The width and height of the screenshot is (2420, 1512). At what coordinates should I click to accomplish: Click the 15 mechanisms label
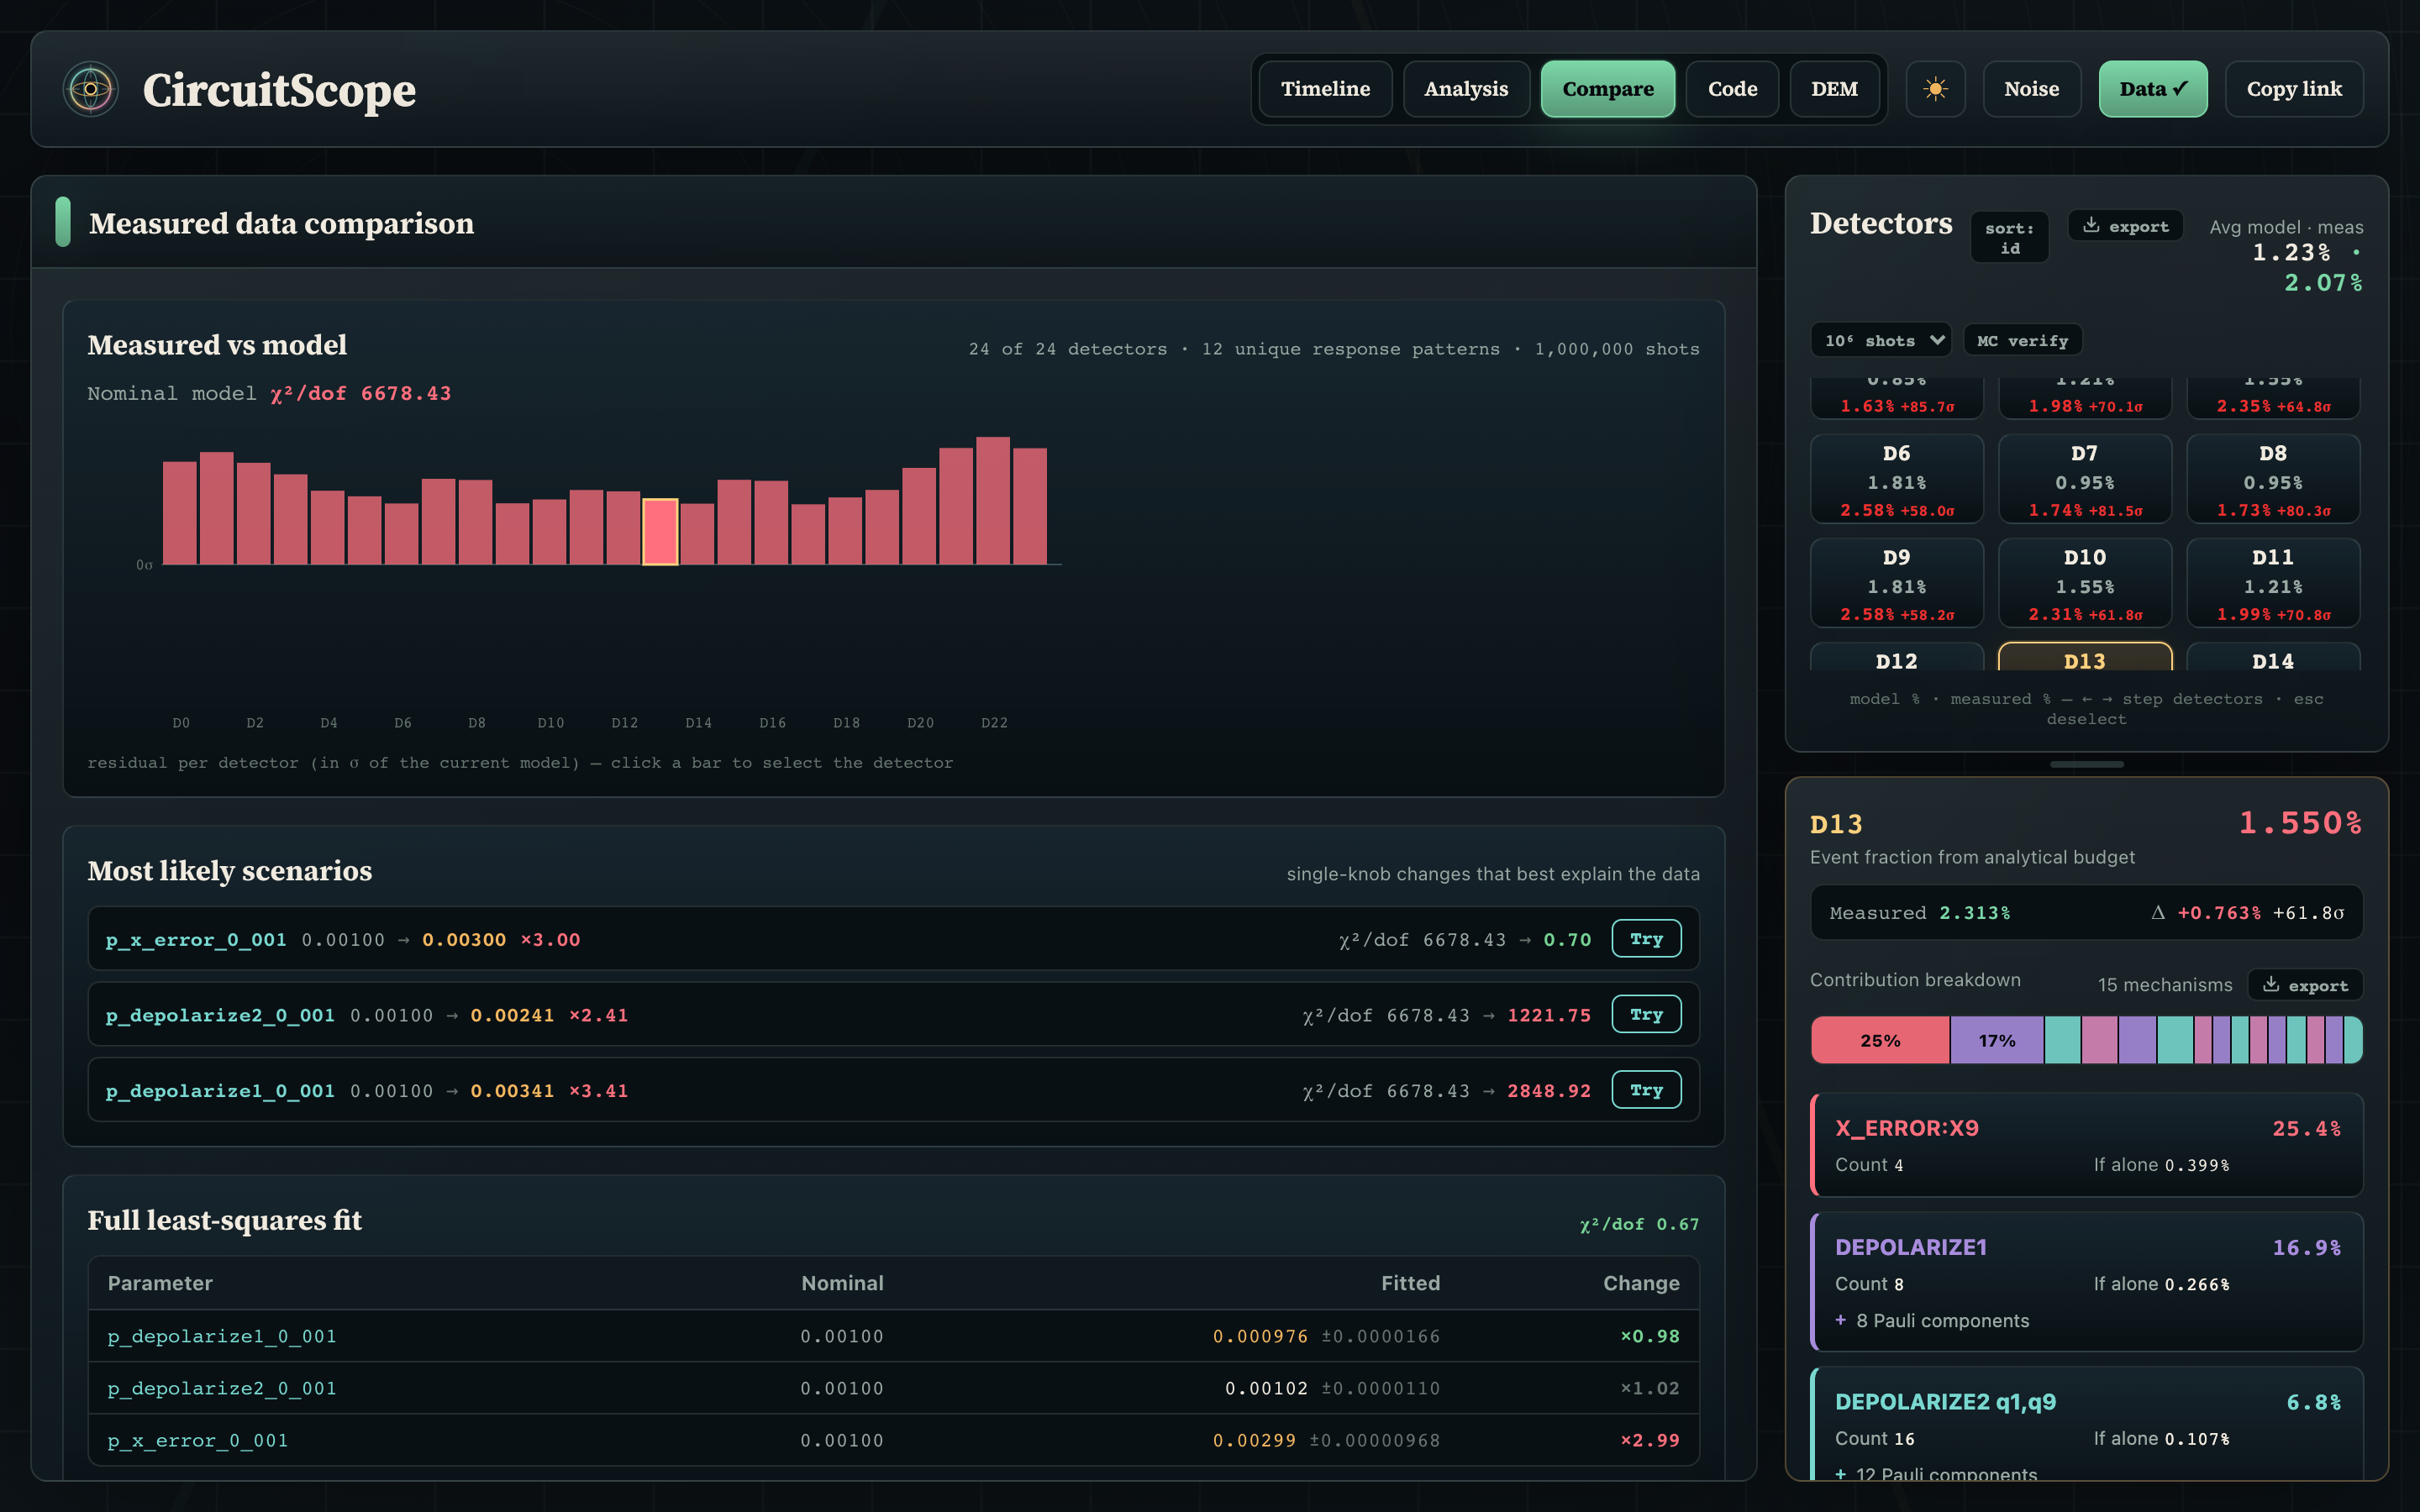pyautogui.click(x=2165, y=985)
